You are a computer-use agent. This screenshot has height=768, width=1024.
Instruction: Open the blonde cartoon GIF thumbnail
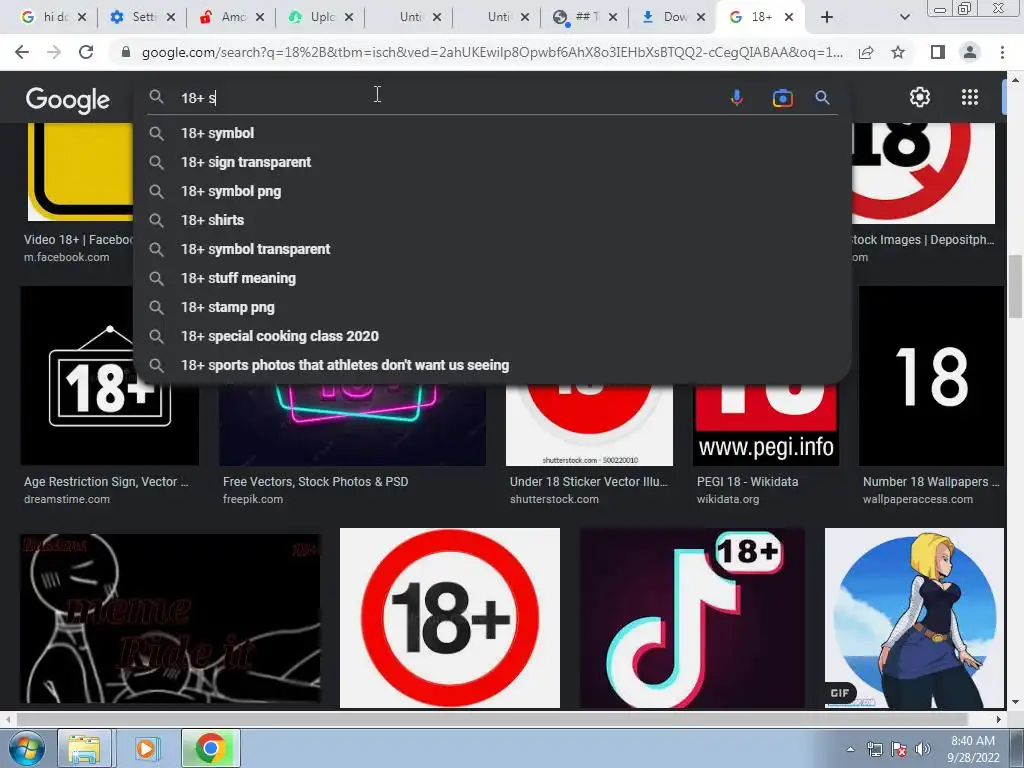[914, 618]
